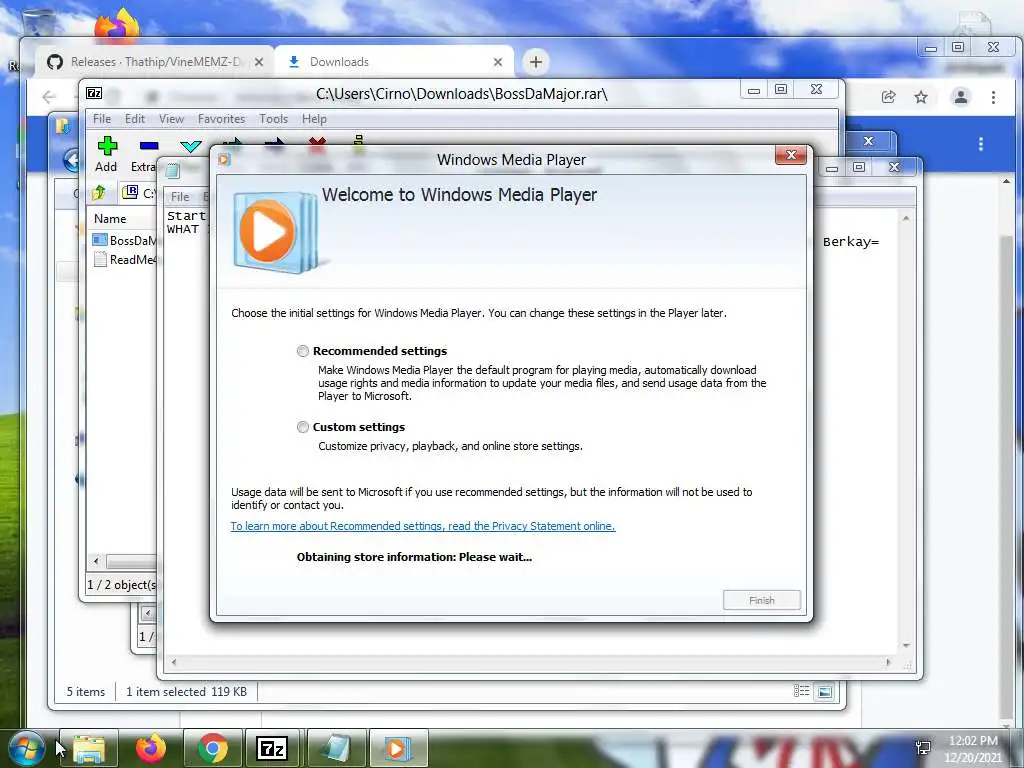The image size is (1024, 768).
Task: Select the BossDaM file in 7-Zip list
Action: click(x=124, y=240)
